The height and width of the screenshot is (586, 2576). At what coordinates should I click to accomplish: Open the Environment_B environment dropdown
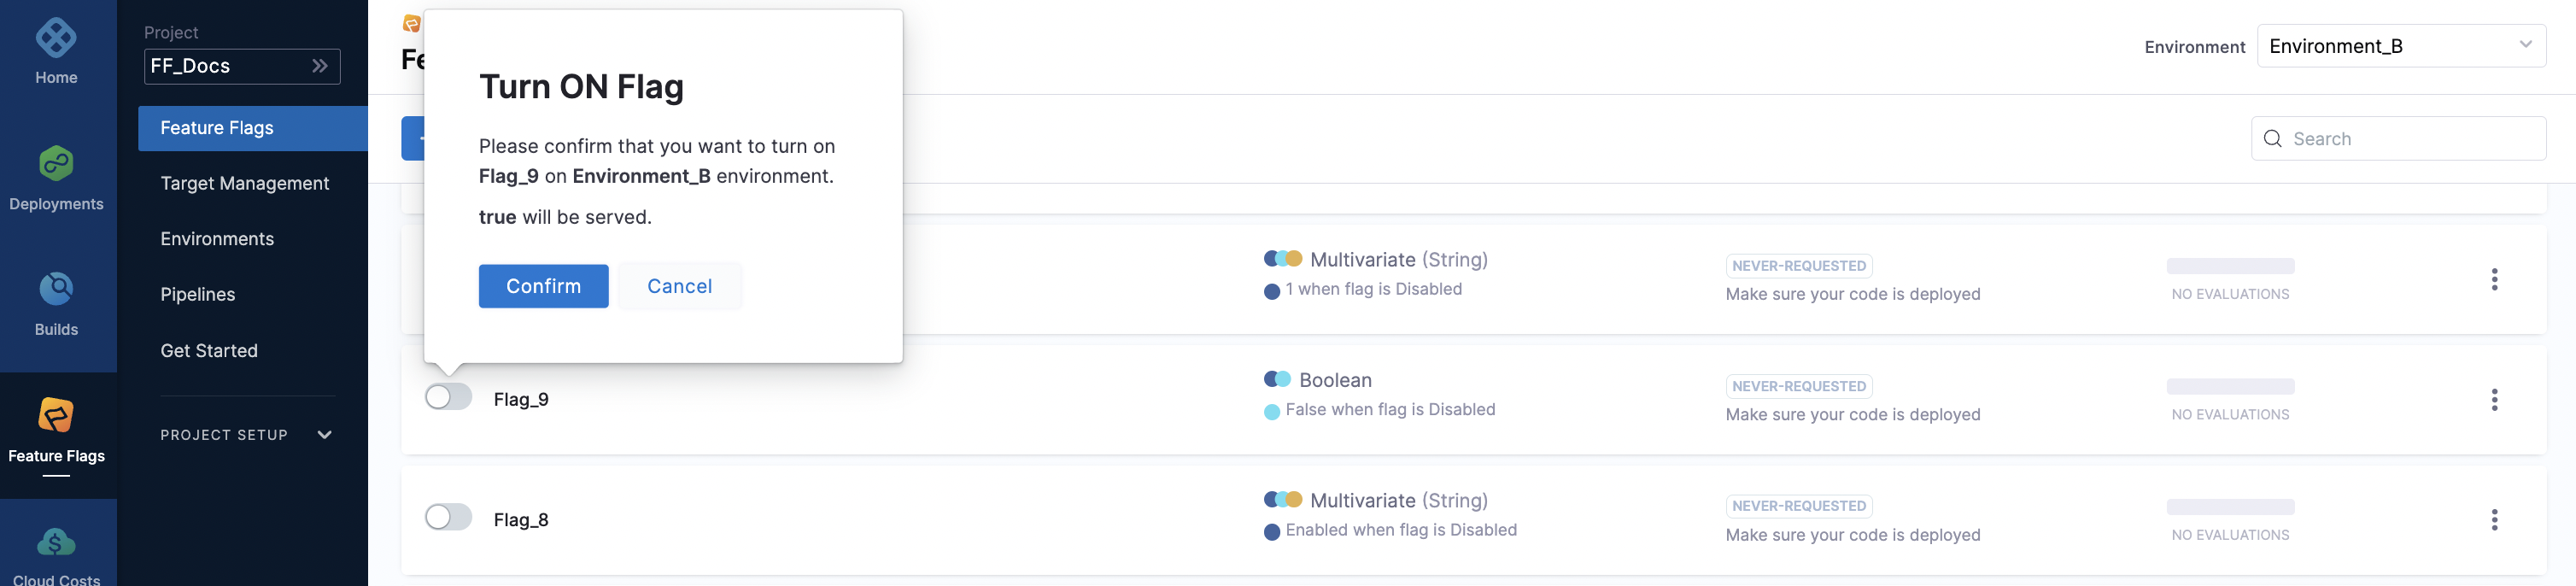[2401, 45]
